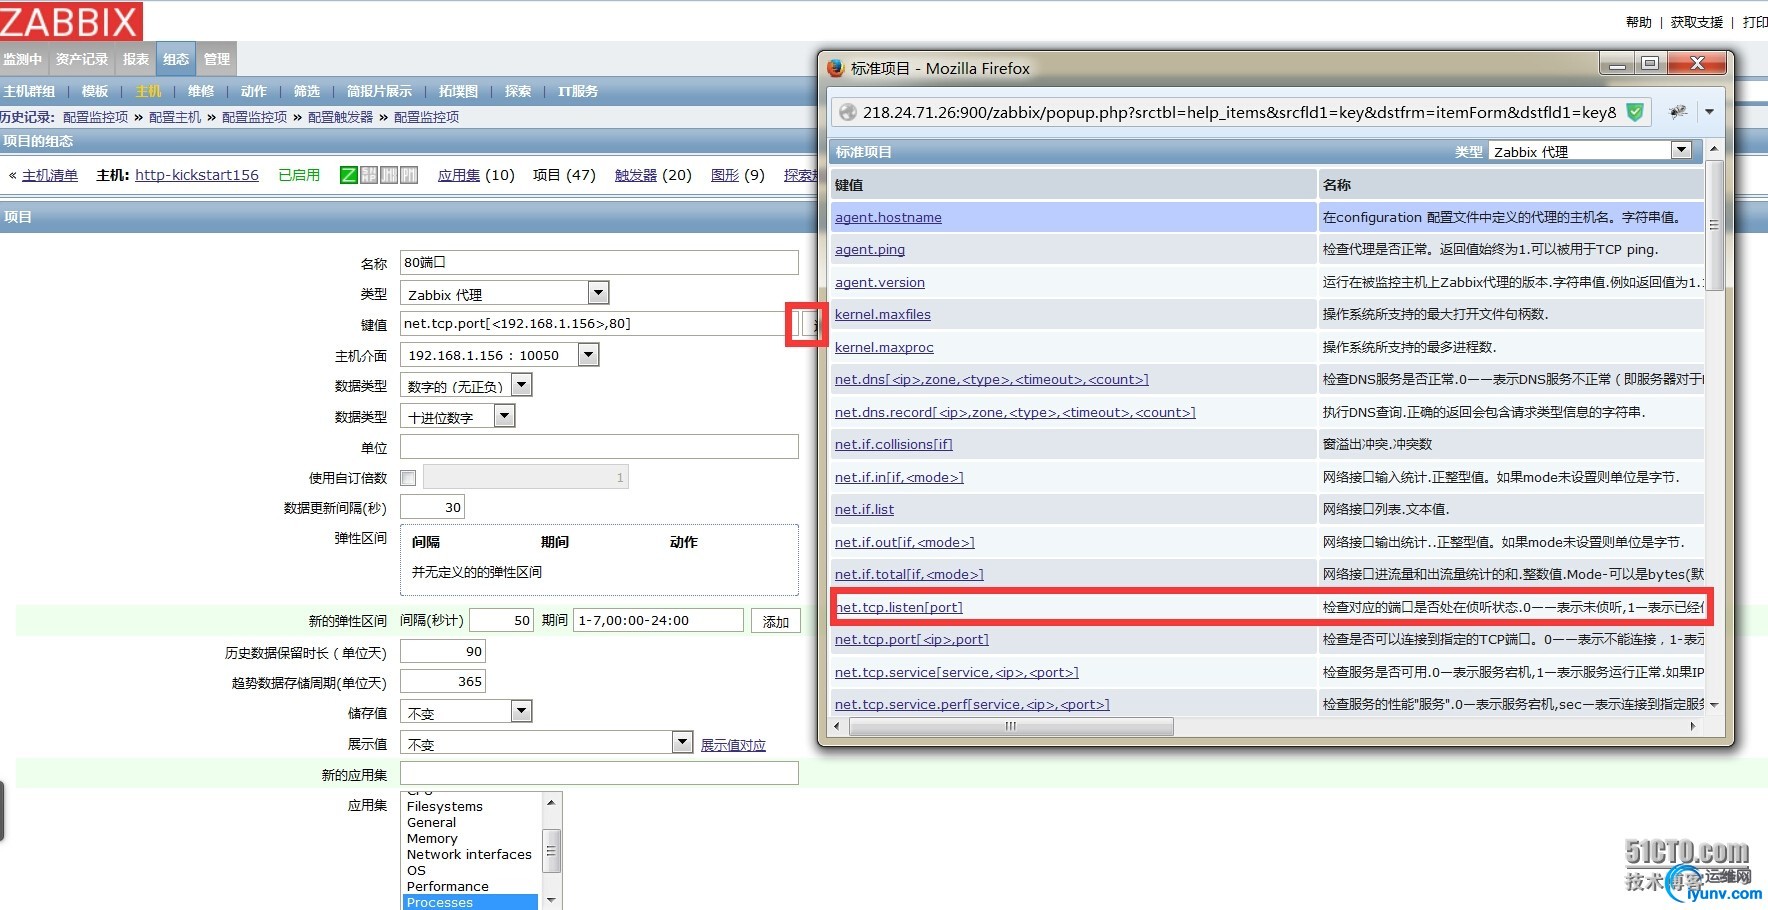Open the 应用集 link

[459, 175]
